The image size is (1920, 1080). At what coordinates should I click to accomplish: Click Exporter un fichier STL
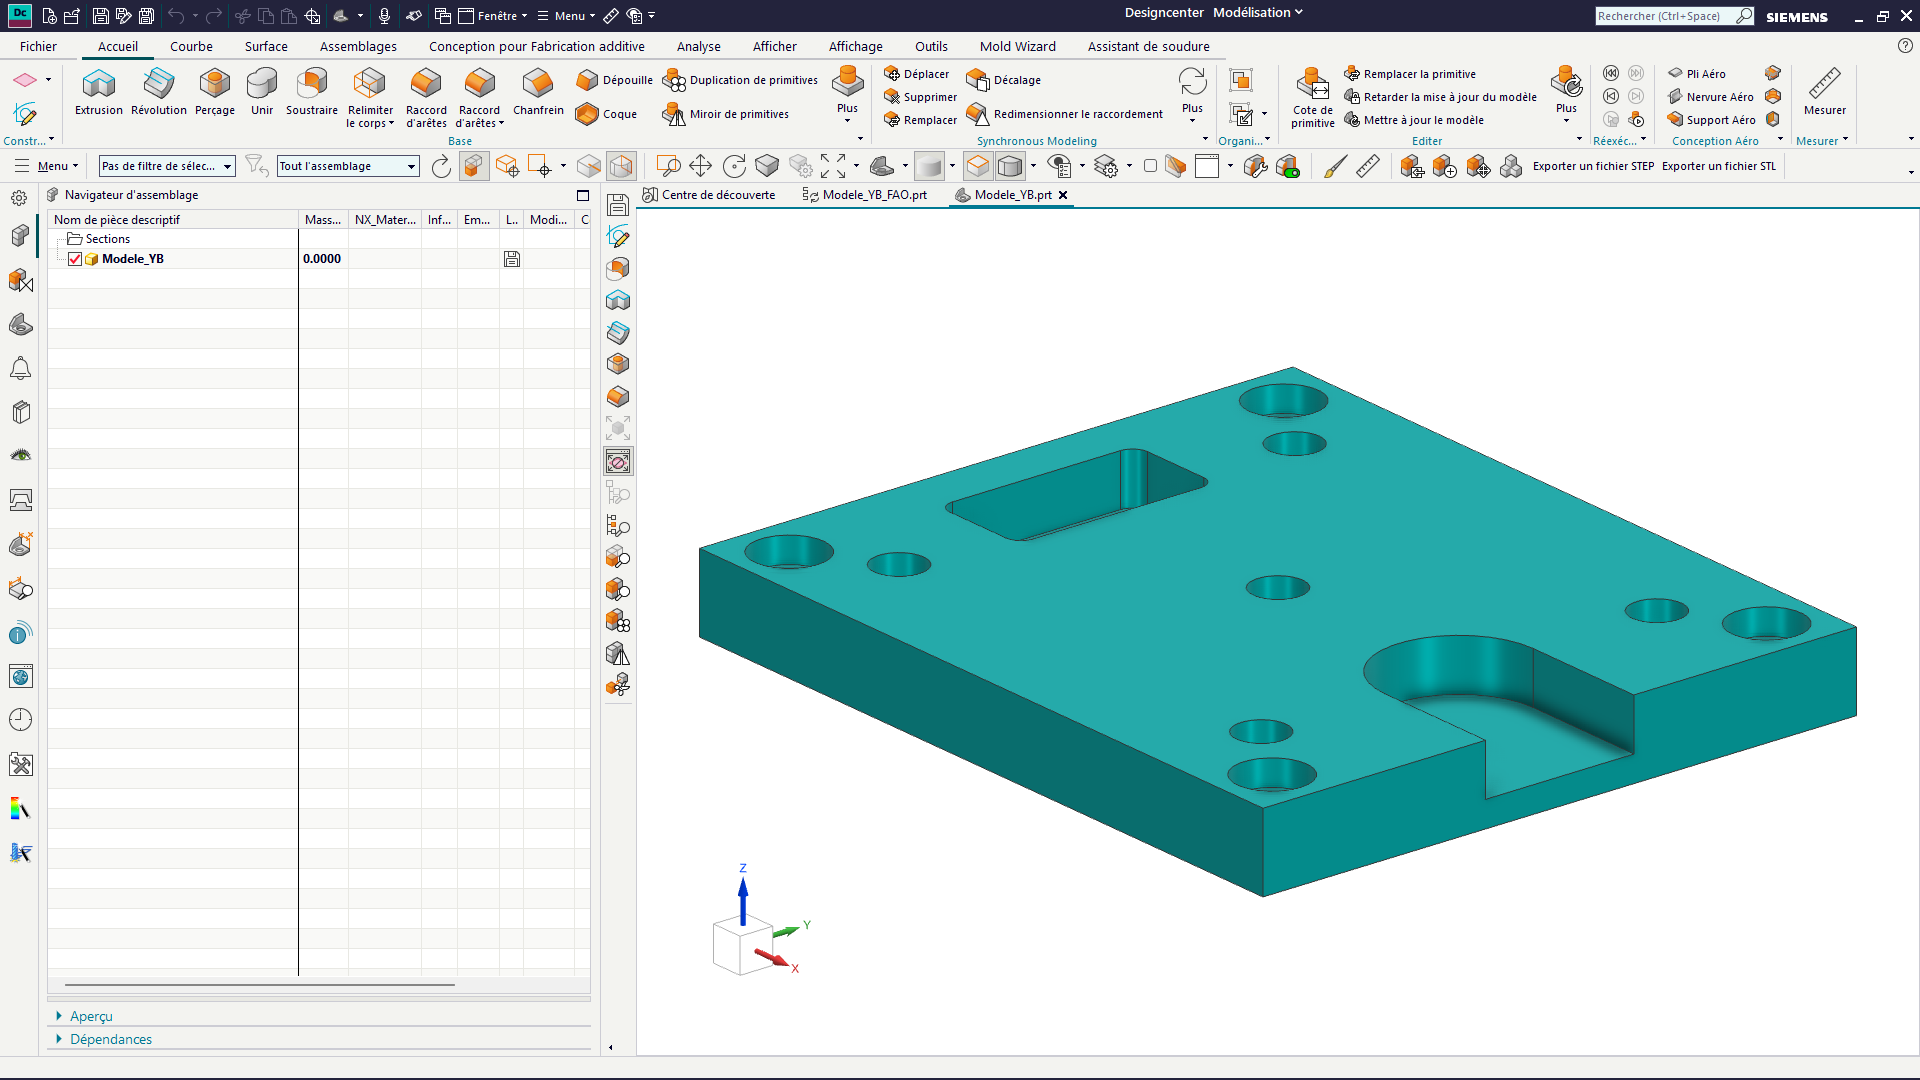[1719, 166]
